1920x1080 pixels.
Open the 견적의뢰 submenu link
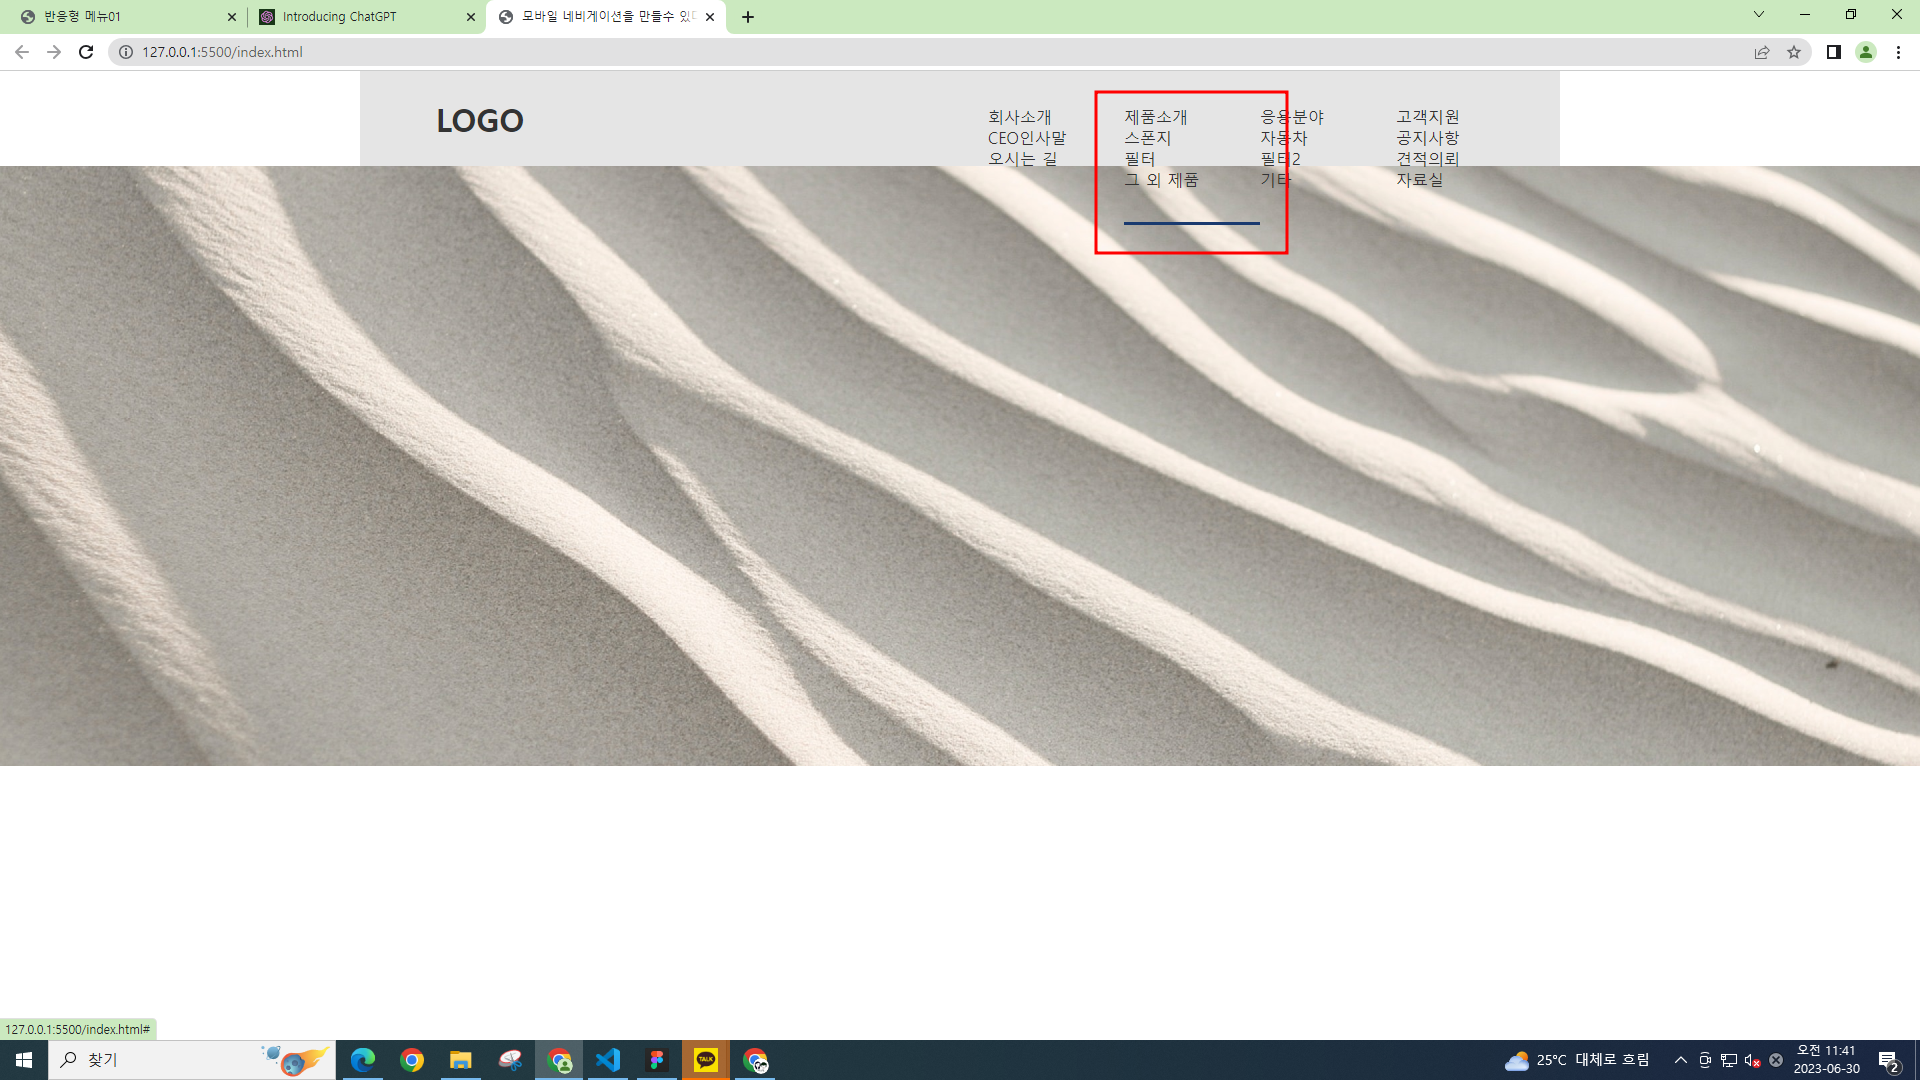pos(1428,159)
